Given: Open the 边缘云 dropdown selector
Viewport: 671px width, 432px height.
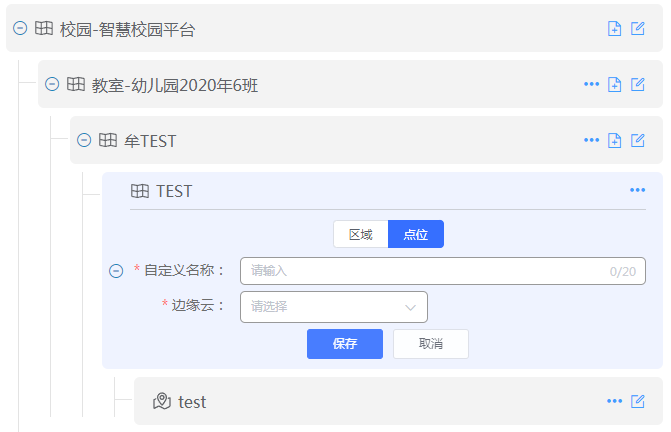Looking at the screenshot, I should [x=334, y=307].
